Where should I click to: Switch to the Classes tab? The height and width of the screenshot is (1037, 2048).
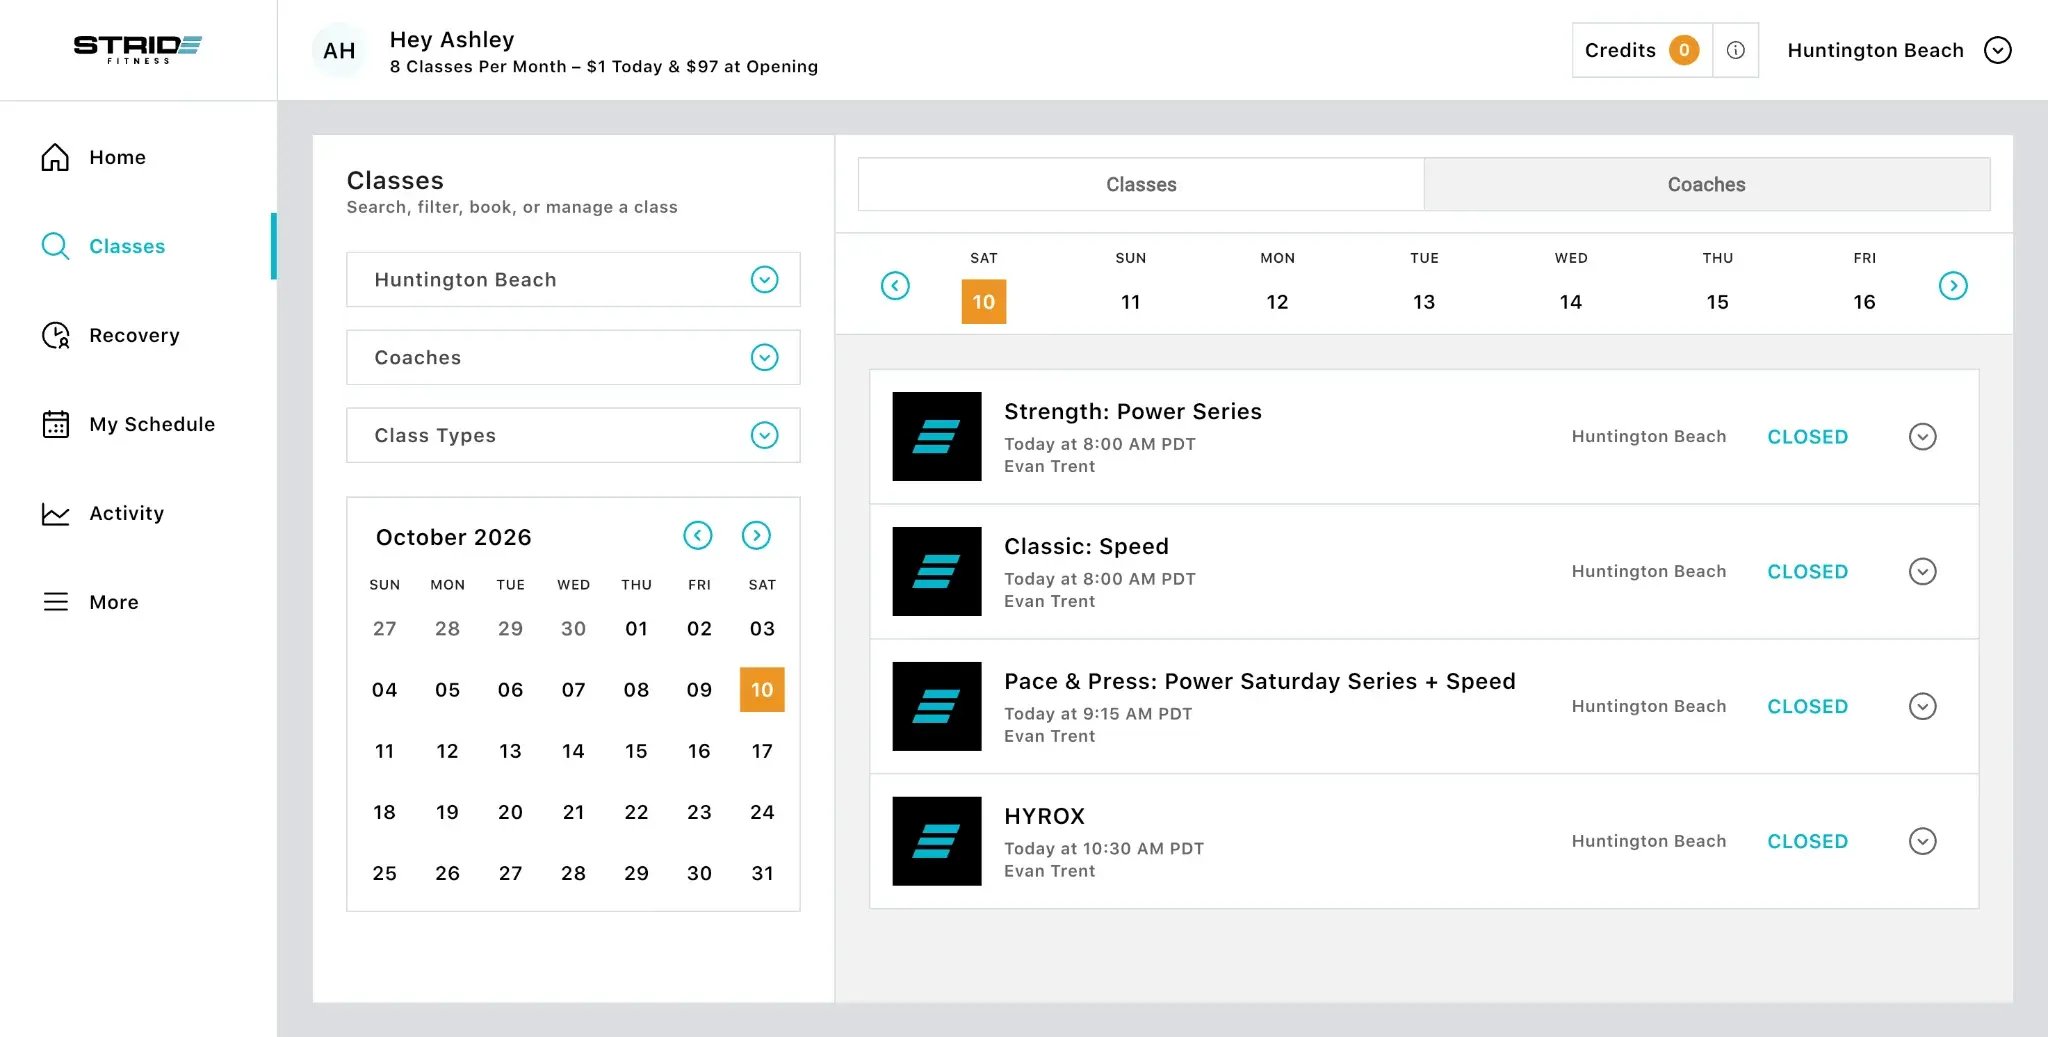(x=1141, y=184)
